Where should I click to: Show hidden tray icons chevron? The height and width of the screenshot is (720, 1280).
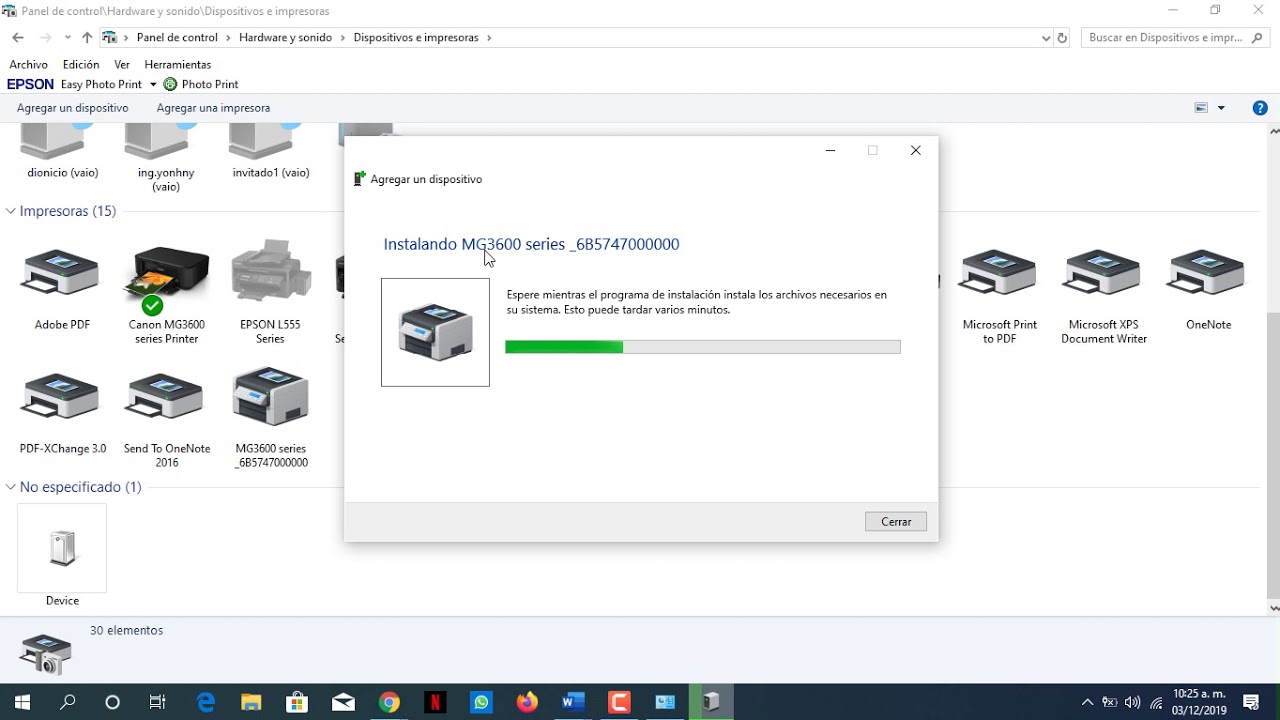pos(1087,702)
